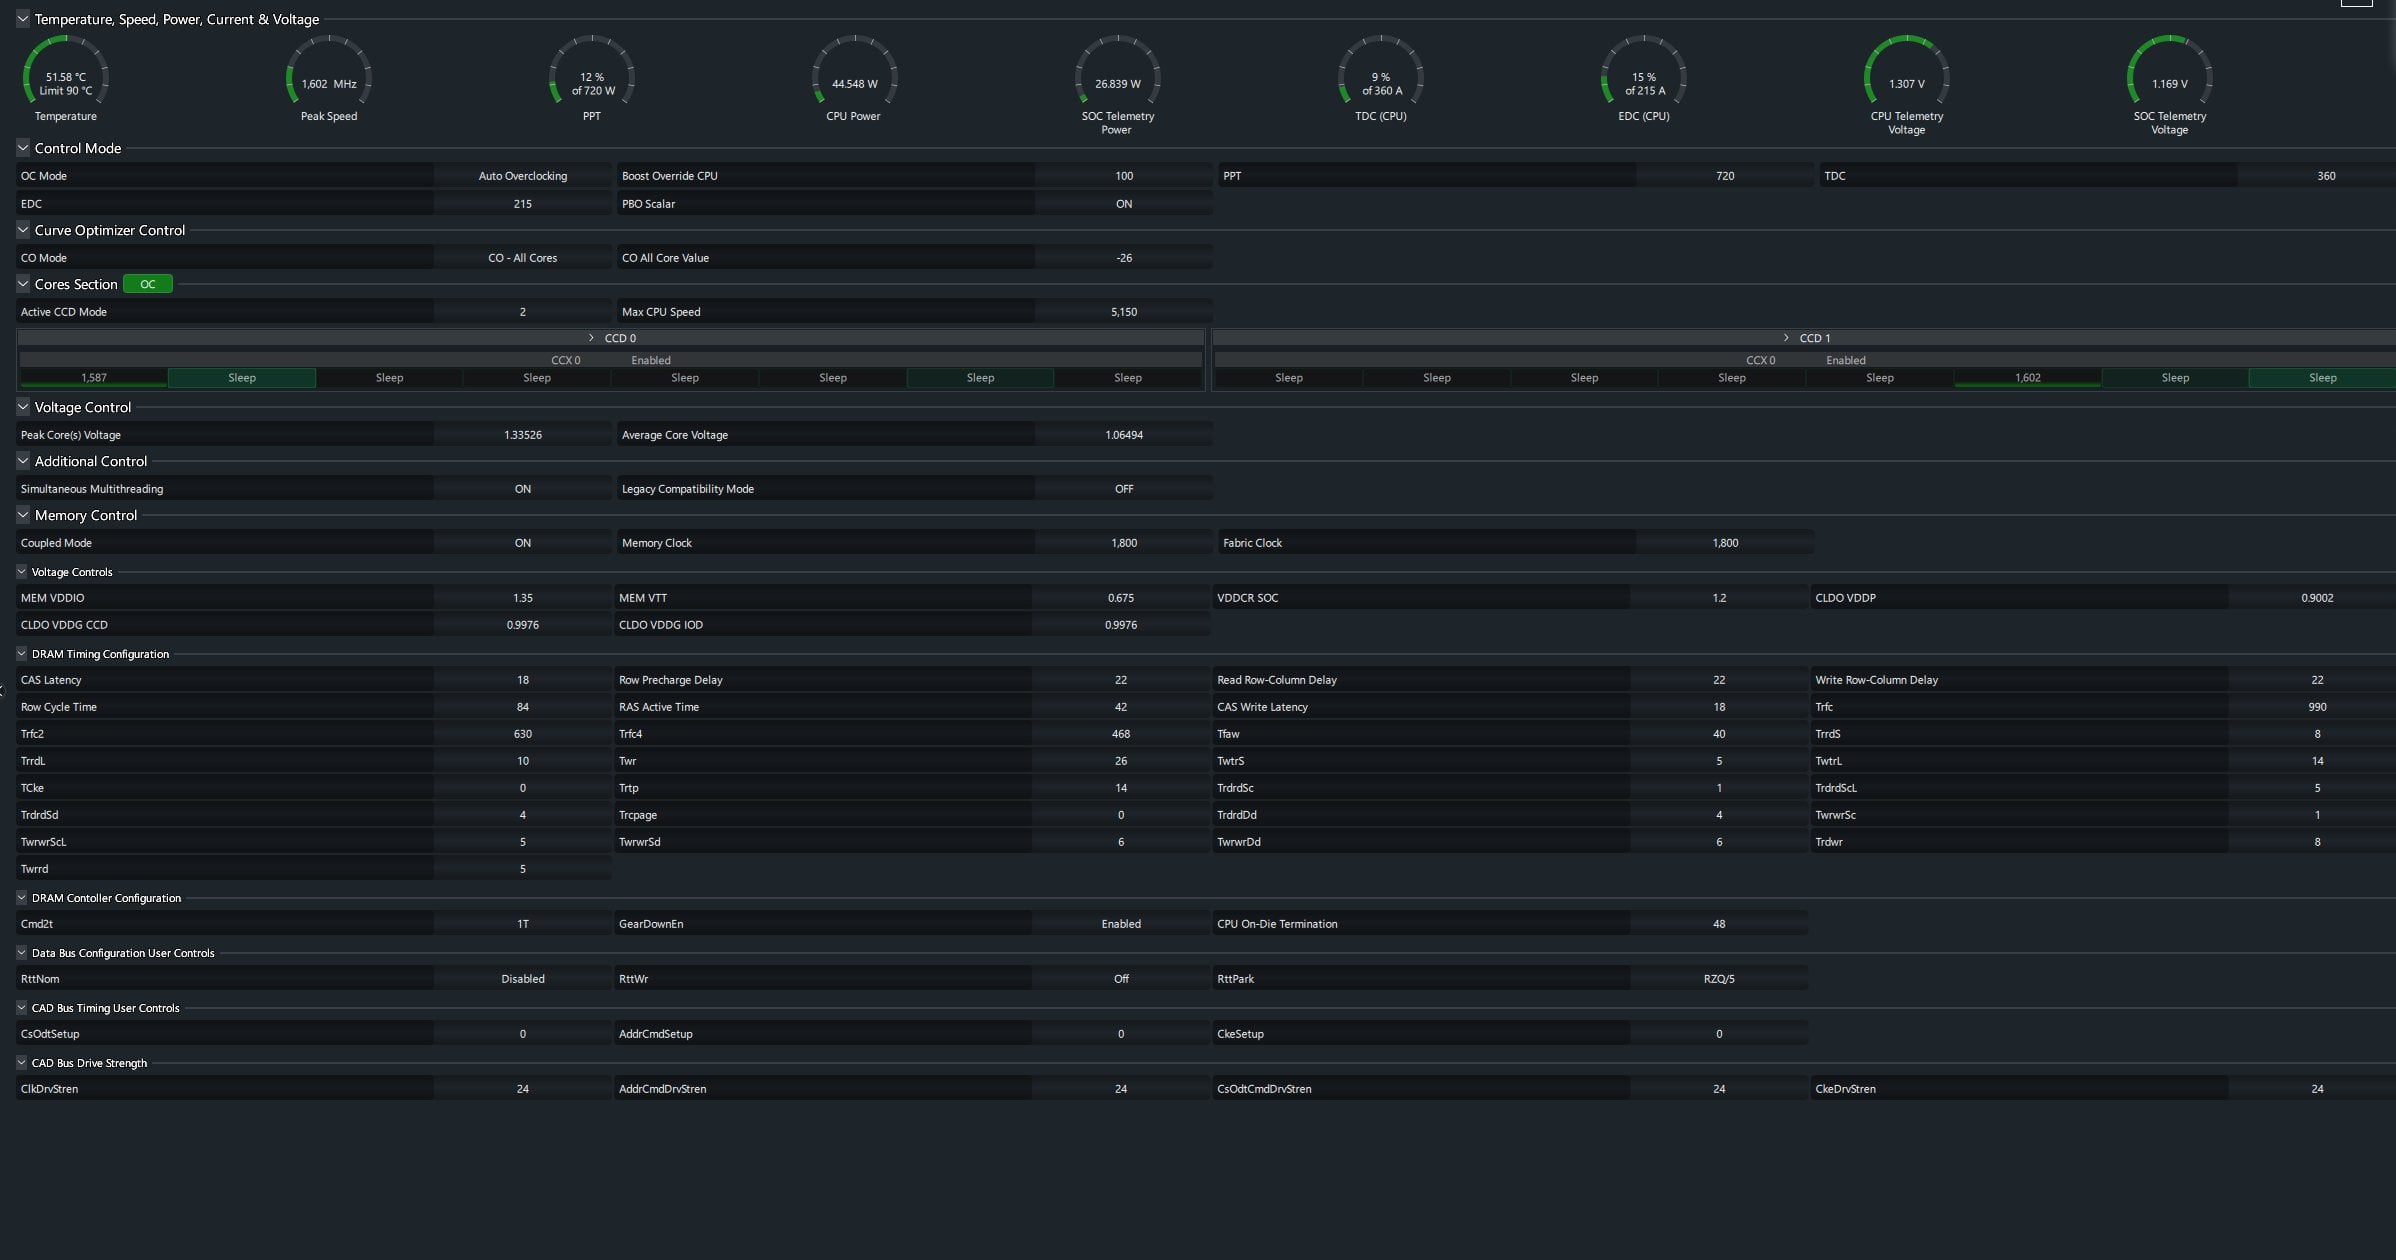Collapse the Voltage Control section
The image size is (2396, 1260).
click(x=23, y=407)
